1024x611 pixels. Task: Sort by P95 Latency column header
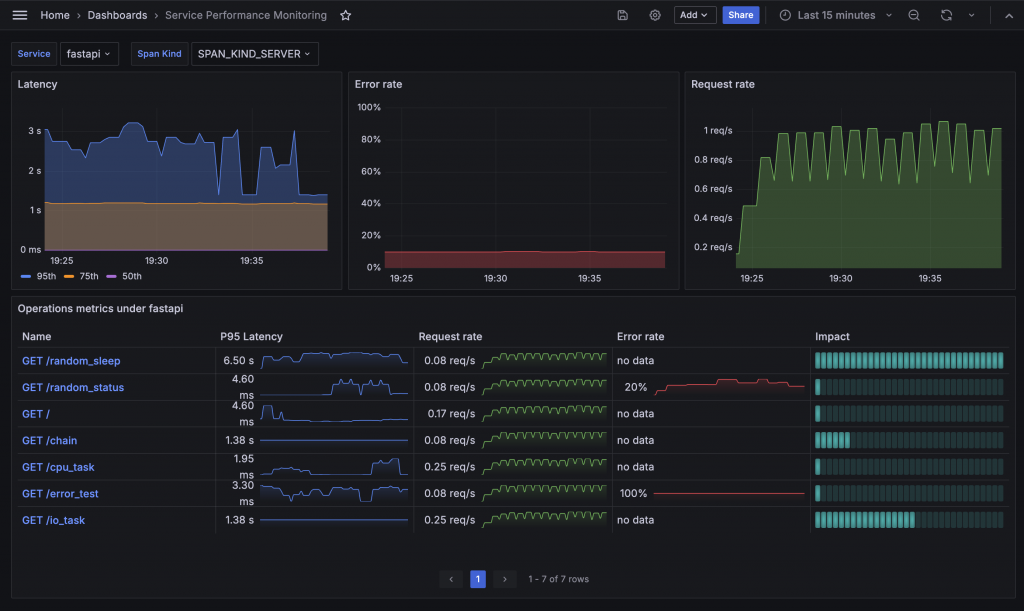click(x=251, y=336)
